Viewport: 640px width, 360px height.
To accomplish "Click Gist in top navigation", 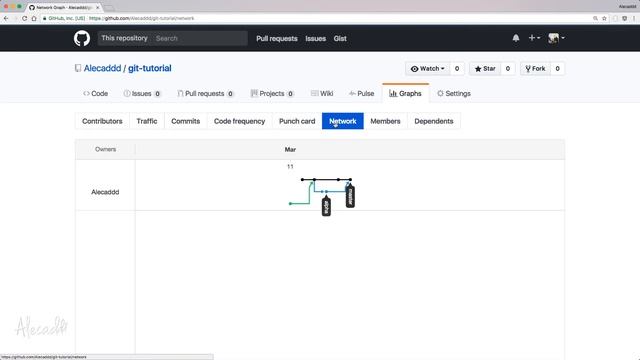I will pos(340,38).
